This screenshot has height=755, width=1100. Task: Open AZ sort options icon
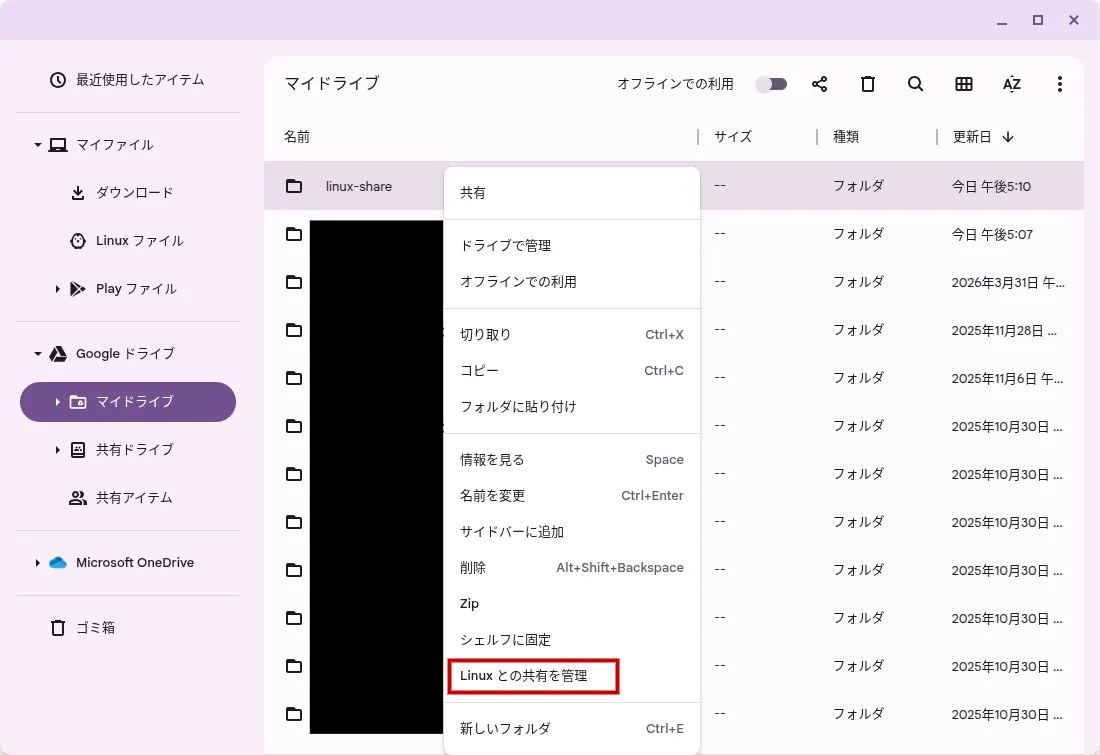(1012, 84)
